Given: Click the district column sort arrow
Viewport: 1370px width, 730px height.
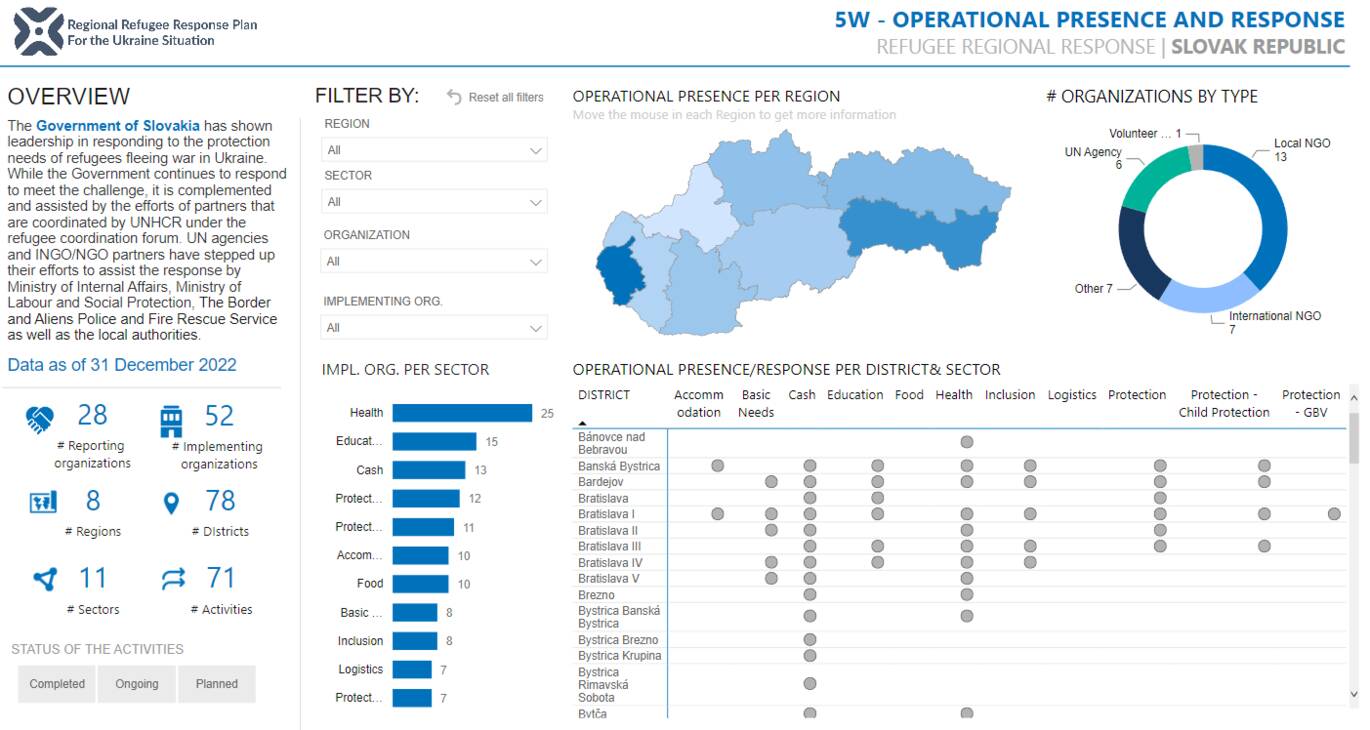Looking at the screenshot, I should [x=583, y=424].
